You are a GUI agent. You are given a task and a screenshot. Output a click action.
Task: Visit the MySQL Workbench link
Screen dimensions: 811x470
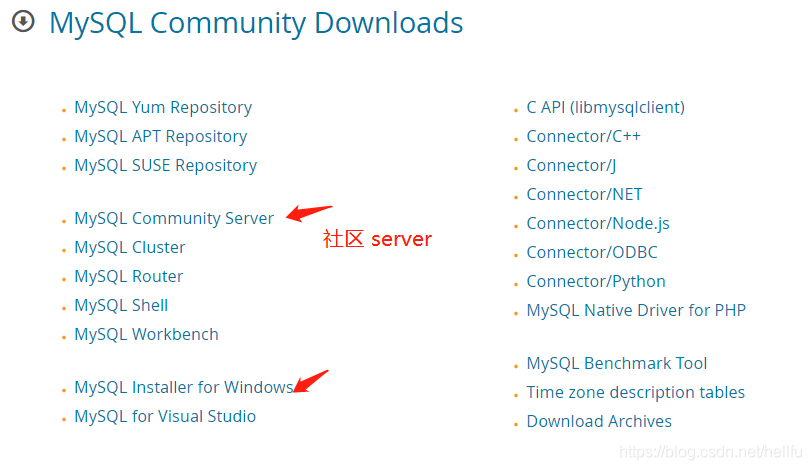point(146,334)
